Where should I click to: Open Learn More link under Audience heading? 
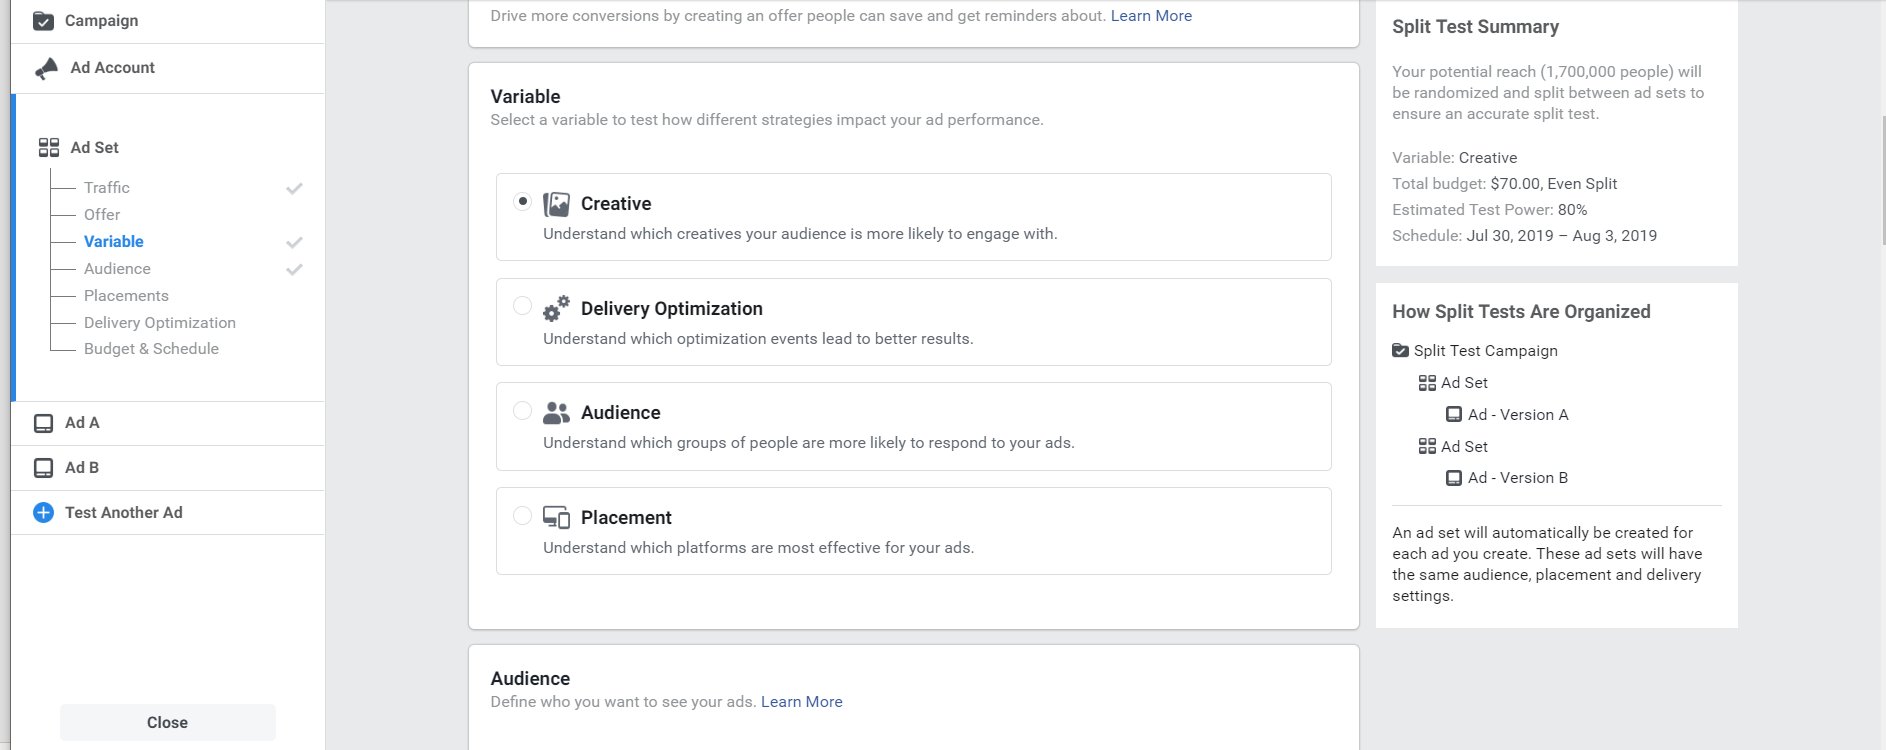coord(801,702)
